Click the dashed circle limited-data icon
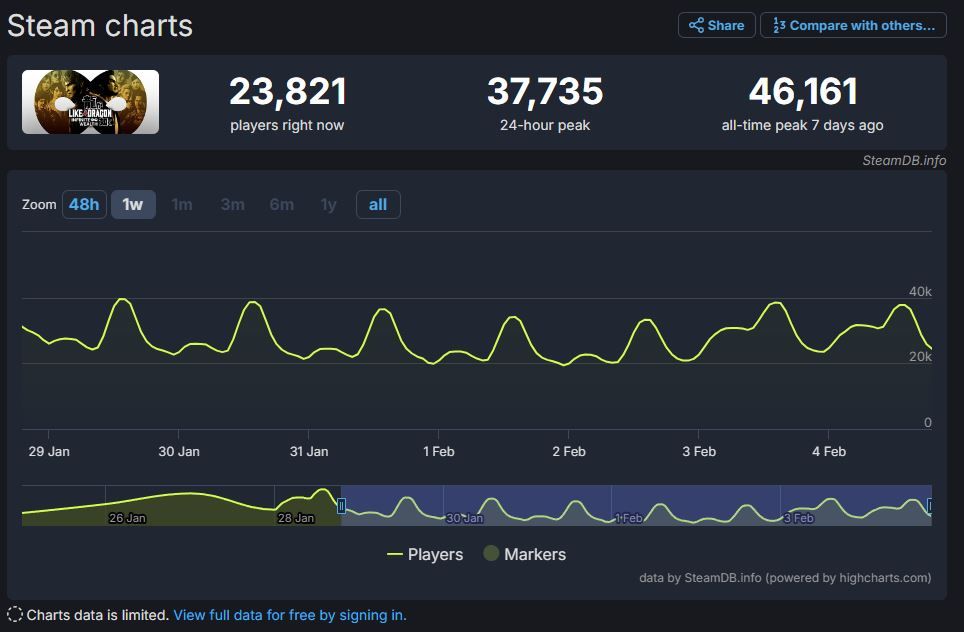The width and height of the screenshot is (964, 632). pos(15,614)
